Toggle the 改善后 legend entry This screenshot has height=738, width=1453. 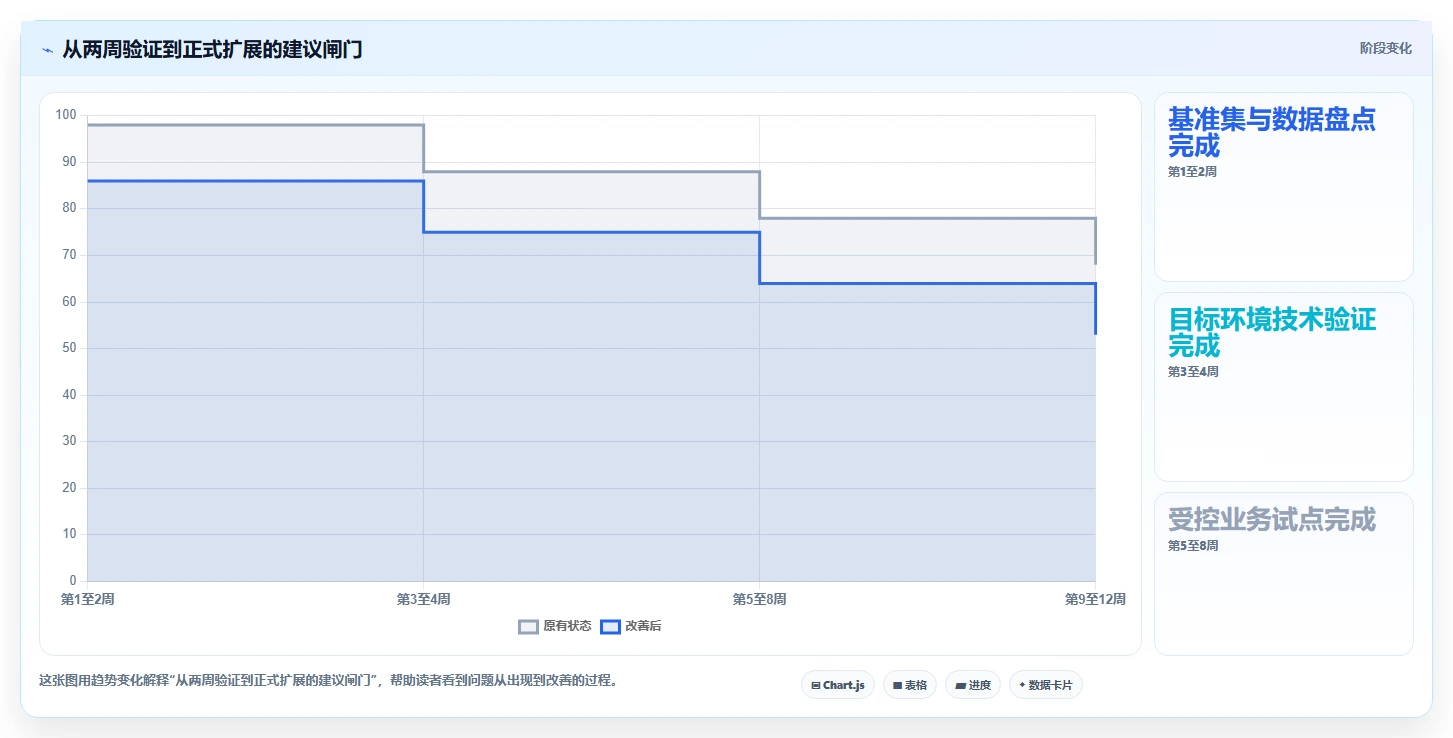click(631, 626)
